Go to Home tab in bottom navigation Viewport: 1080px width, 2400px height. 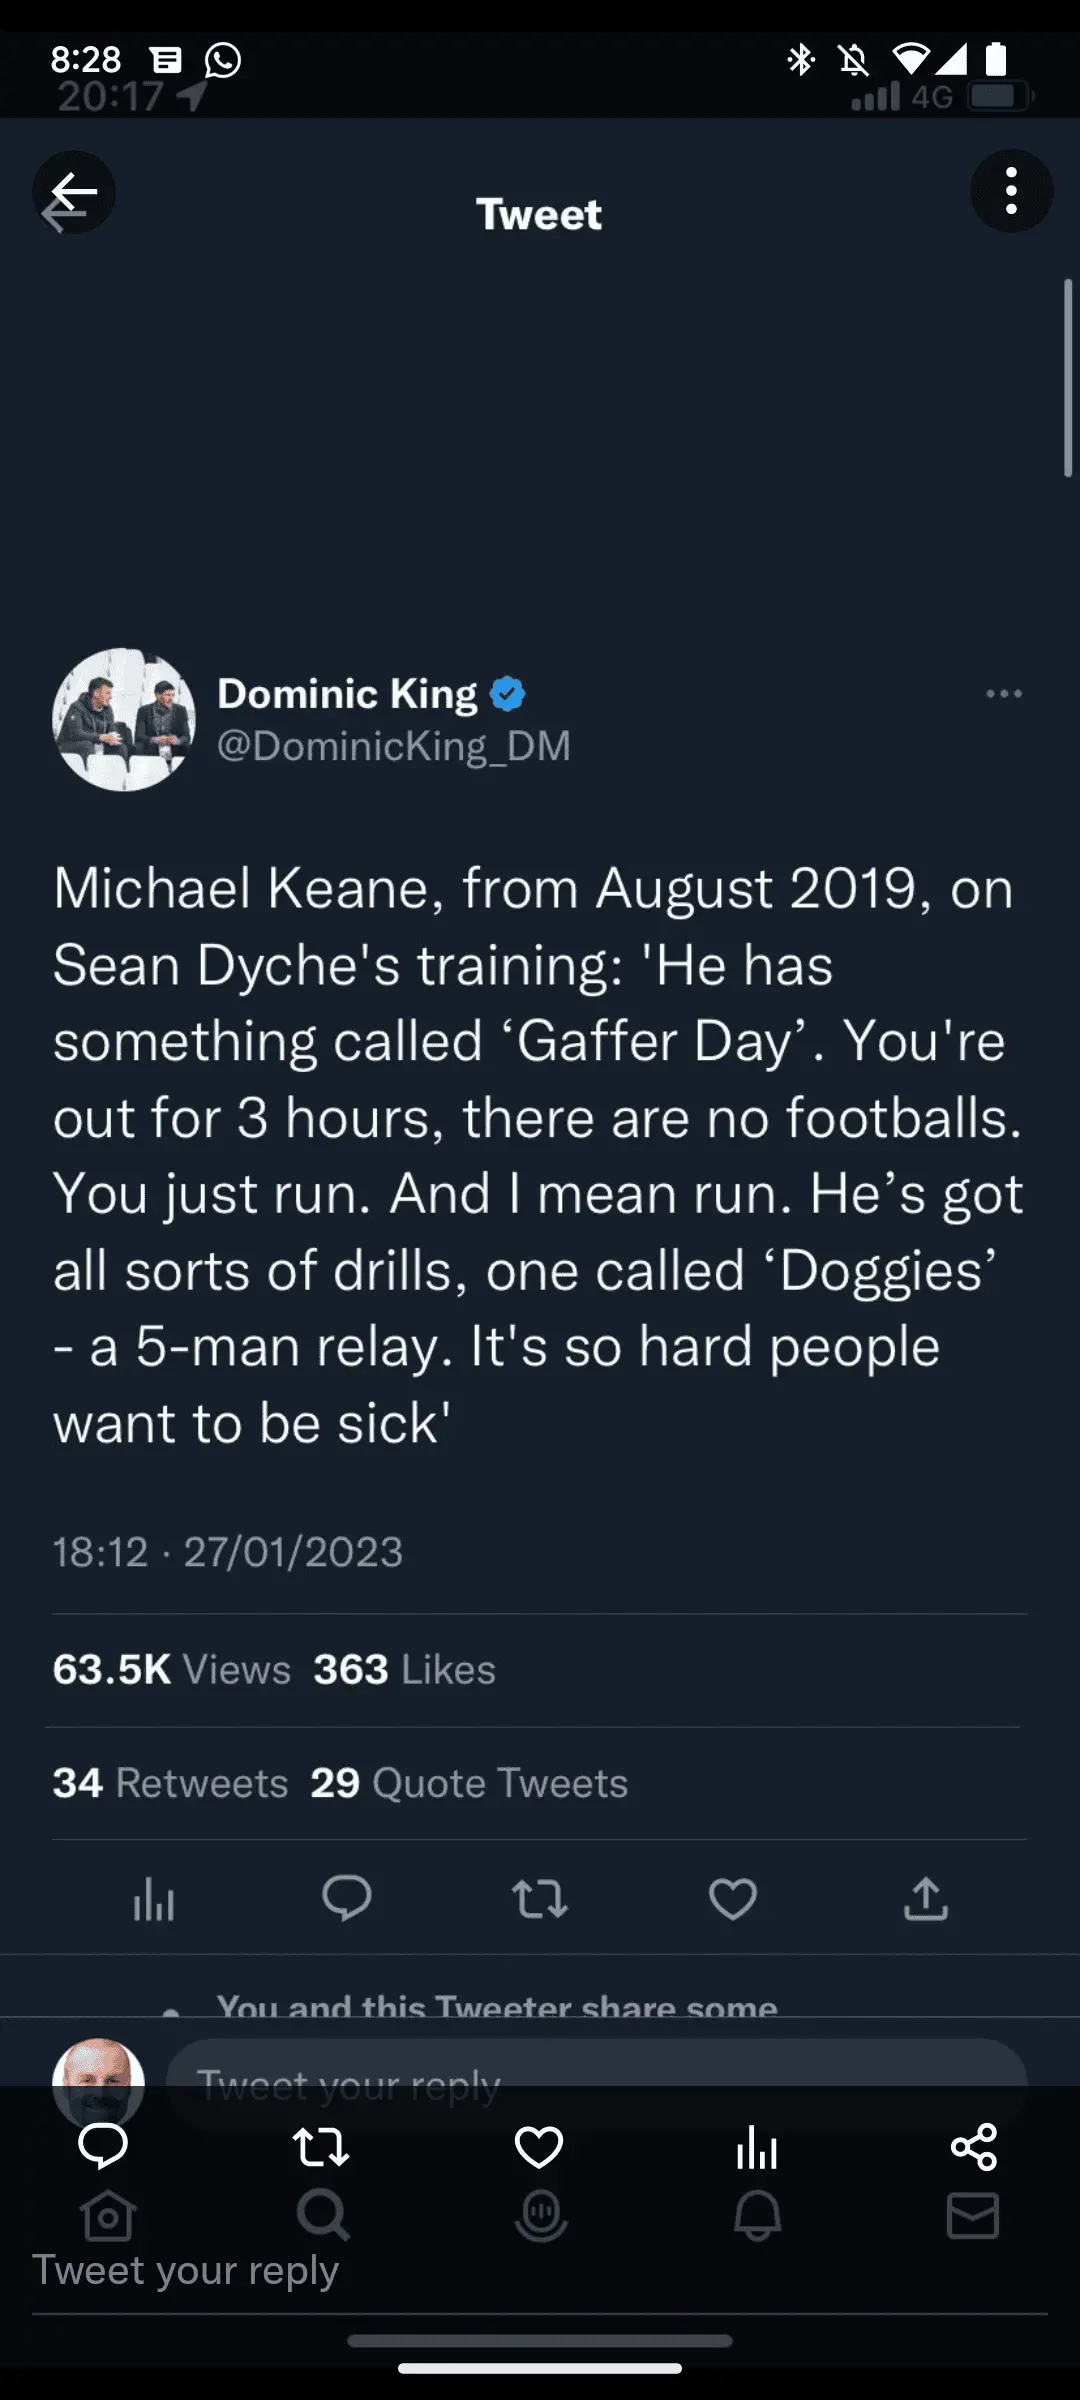108,2217
